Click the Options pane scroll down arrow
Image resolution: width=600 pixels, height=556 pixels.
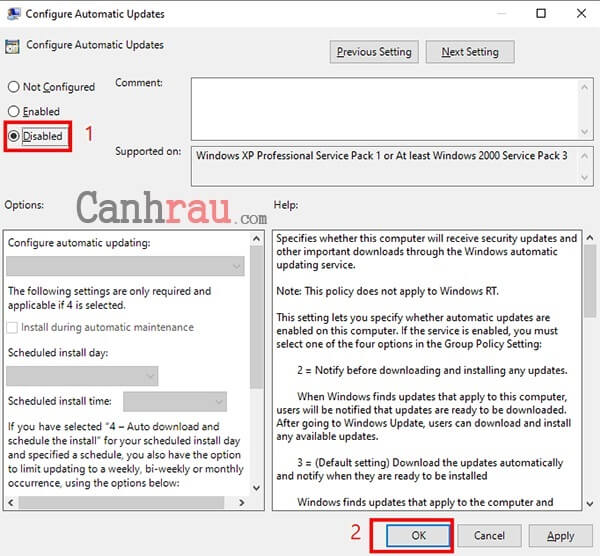tap(256, 488)
